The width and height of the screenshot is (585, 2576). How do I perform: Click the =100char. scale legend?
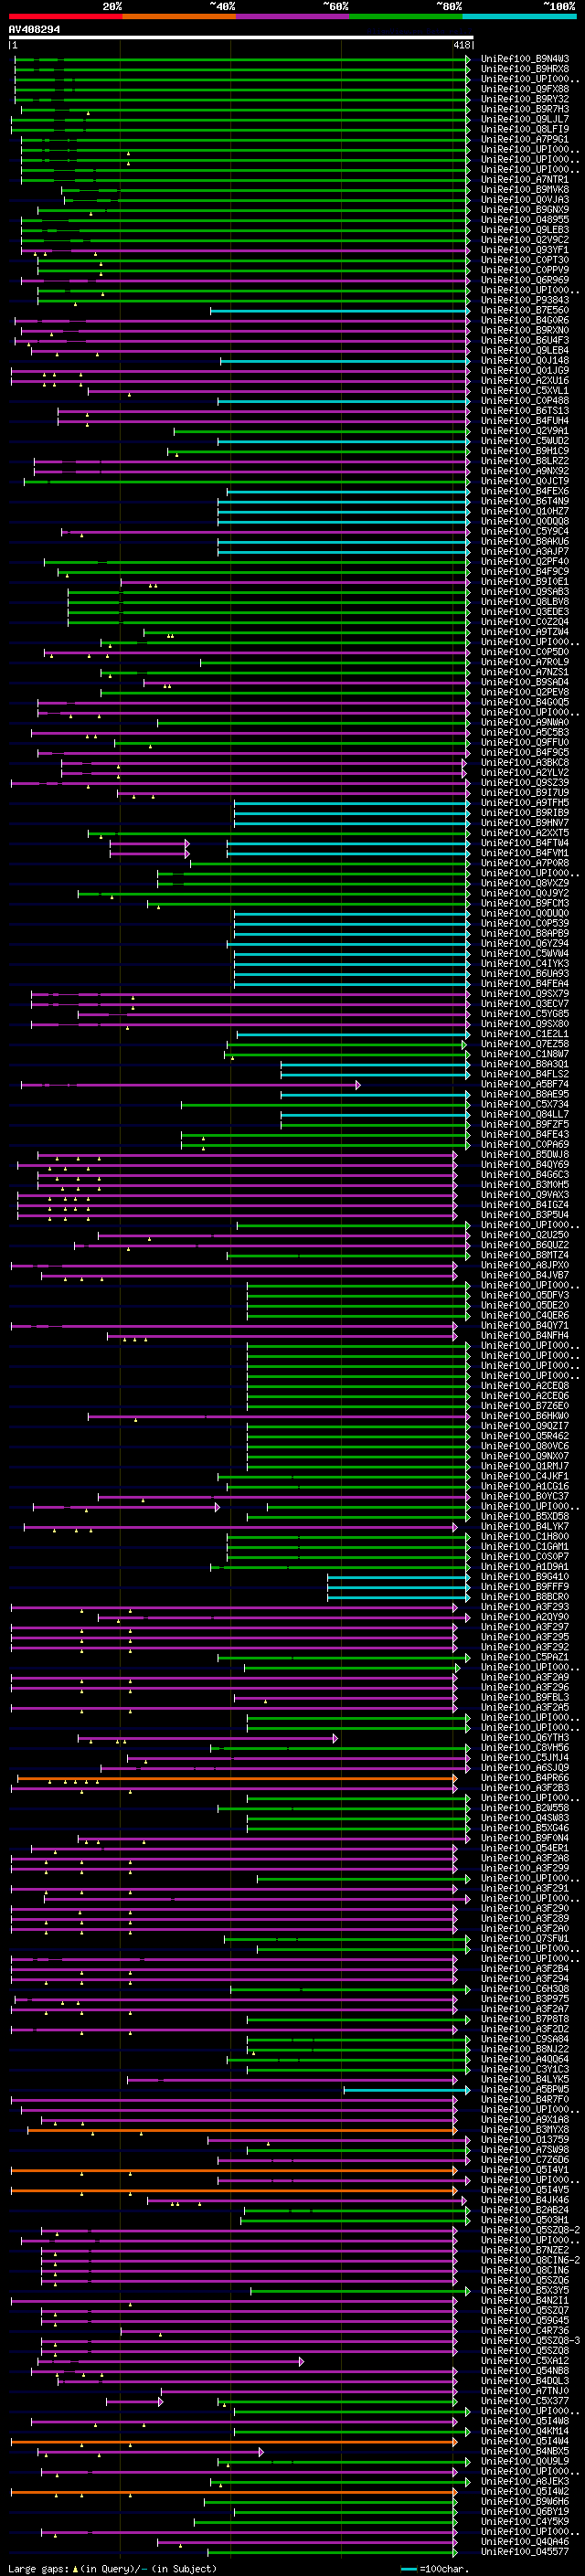click(435, 2568)
